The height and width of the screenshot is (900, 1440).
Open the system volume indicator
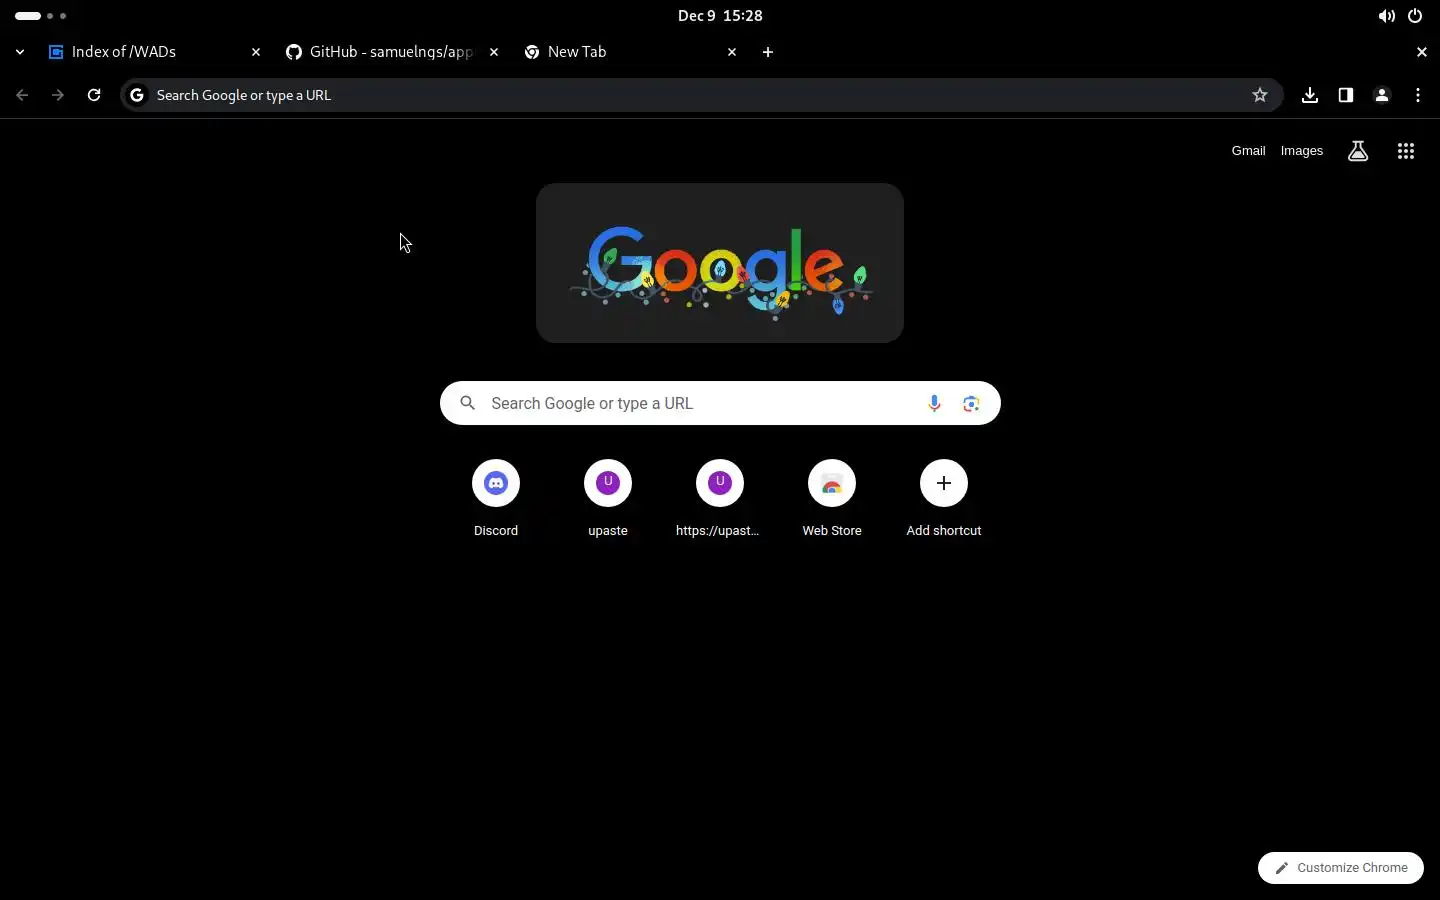click(x=1386, y=16)
